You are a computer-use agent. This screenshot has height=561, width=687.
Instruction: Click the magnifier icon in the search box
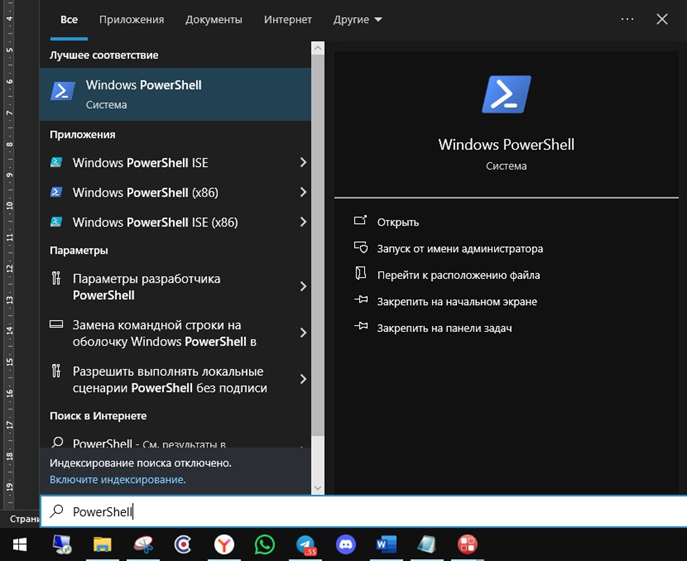tap(57, 511)
